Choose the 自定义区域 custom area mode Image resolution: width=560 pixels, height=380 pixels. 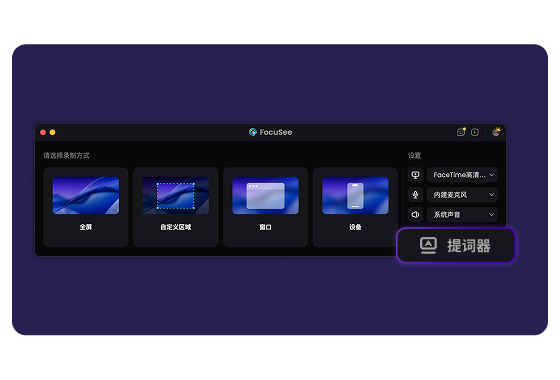click(x=175, y=207)
